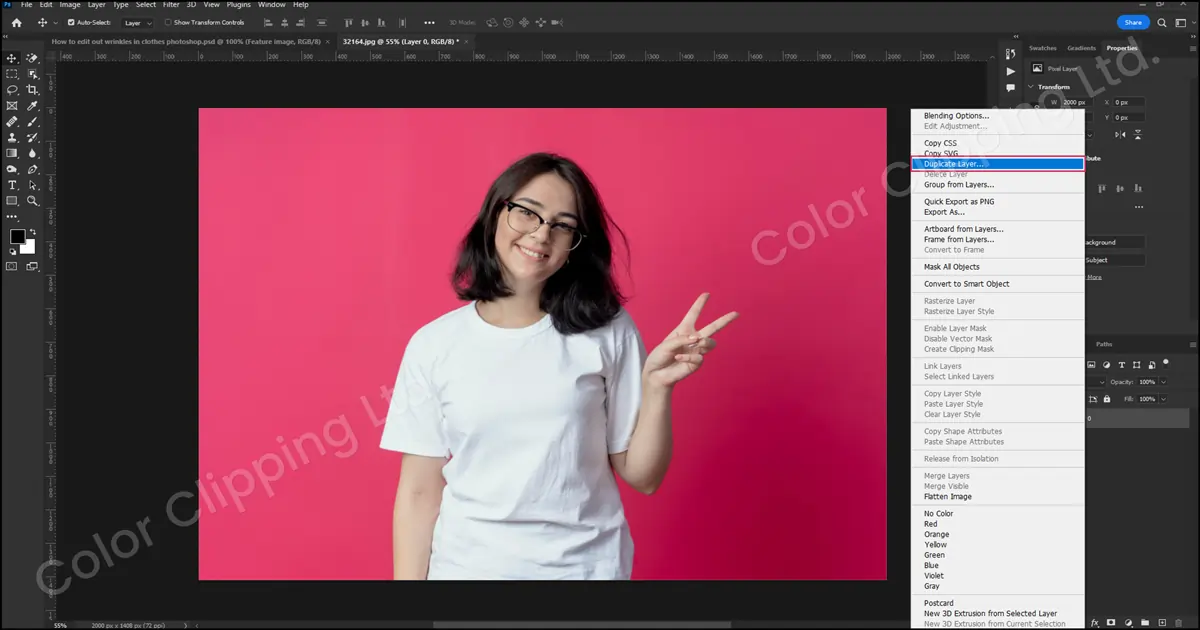Screen dimensions: 1200x630
Task: Choose the Clone Stamp tool
Action: coord(12,138)
